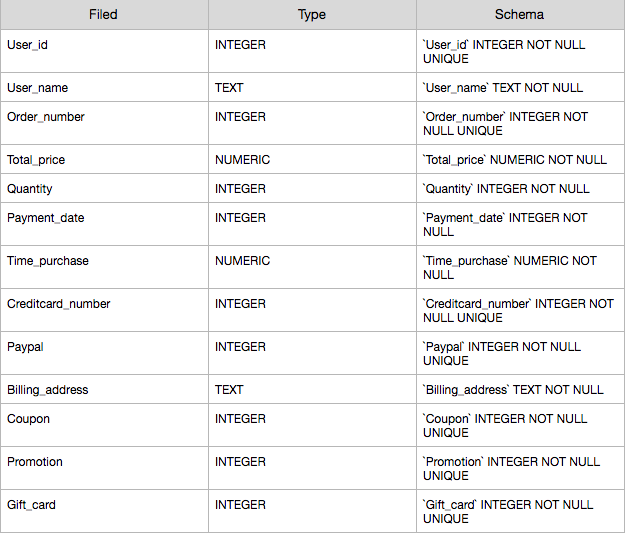Click the Filed column header
The image size is (626, 533).
(x=104, y=15)
